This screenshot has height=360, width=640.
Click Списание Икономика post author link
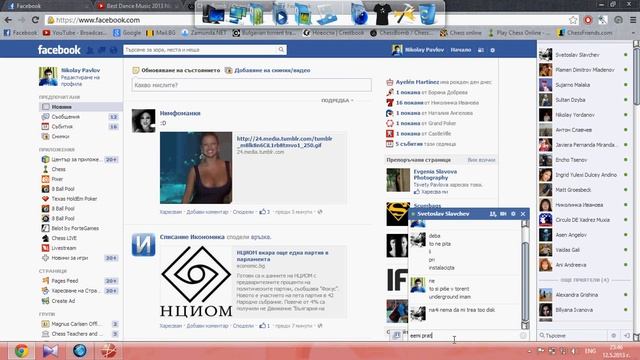192,237
